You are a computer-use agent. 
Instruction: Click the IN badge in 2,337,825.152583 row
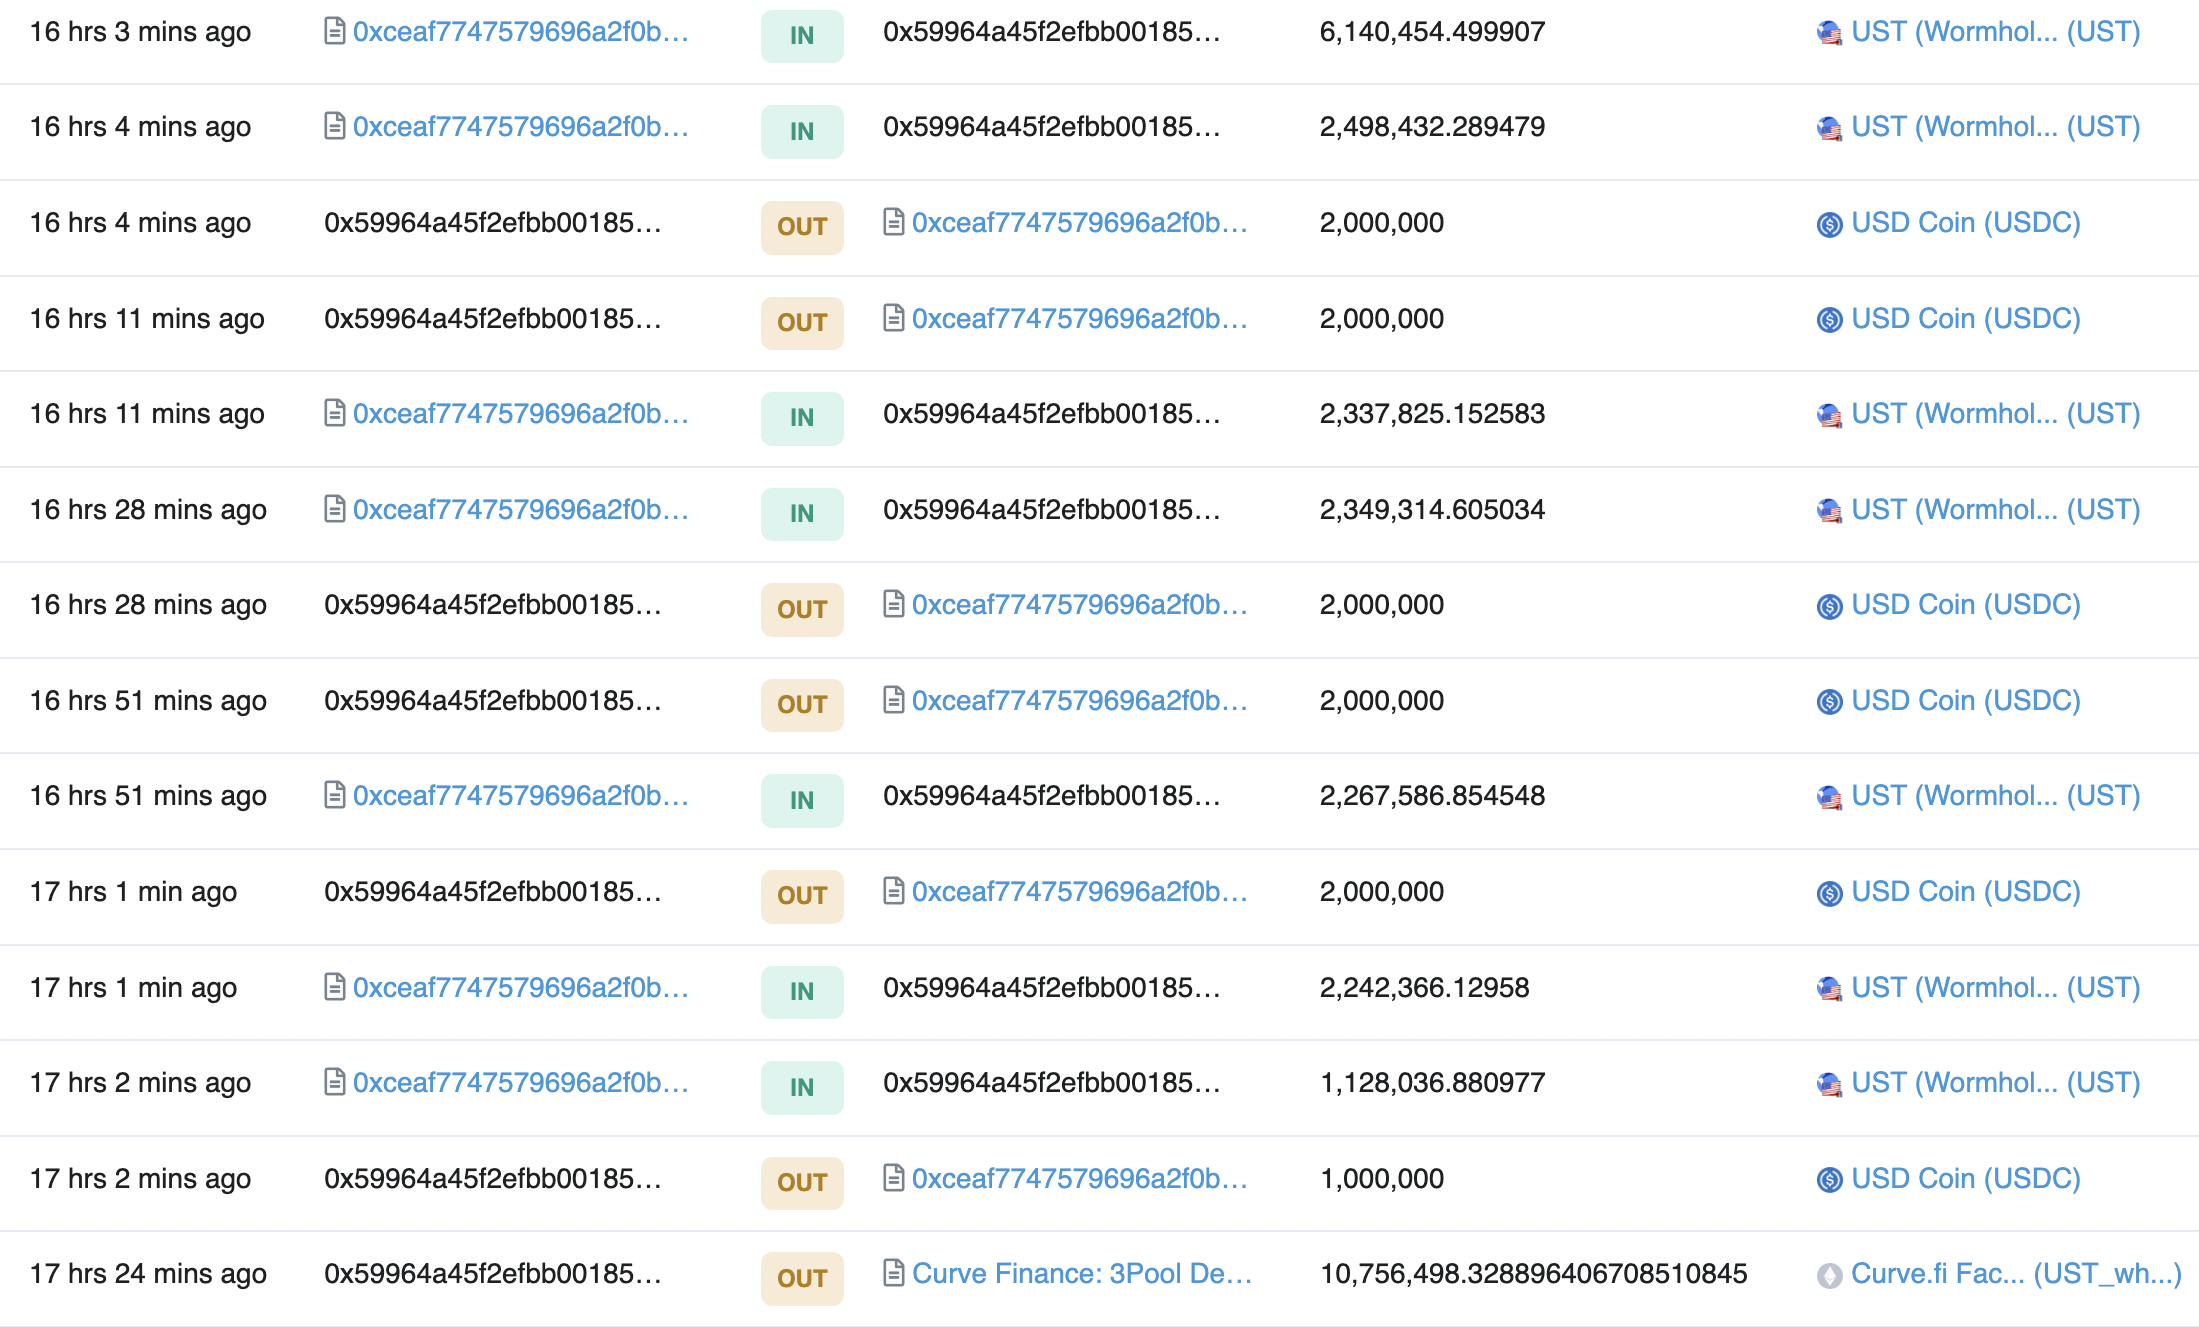tap(802, 417)
